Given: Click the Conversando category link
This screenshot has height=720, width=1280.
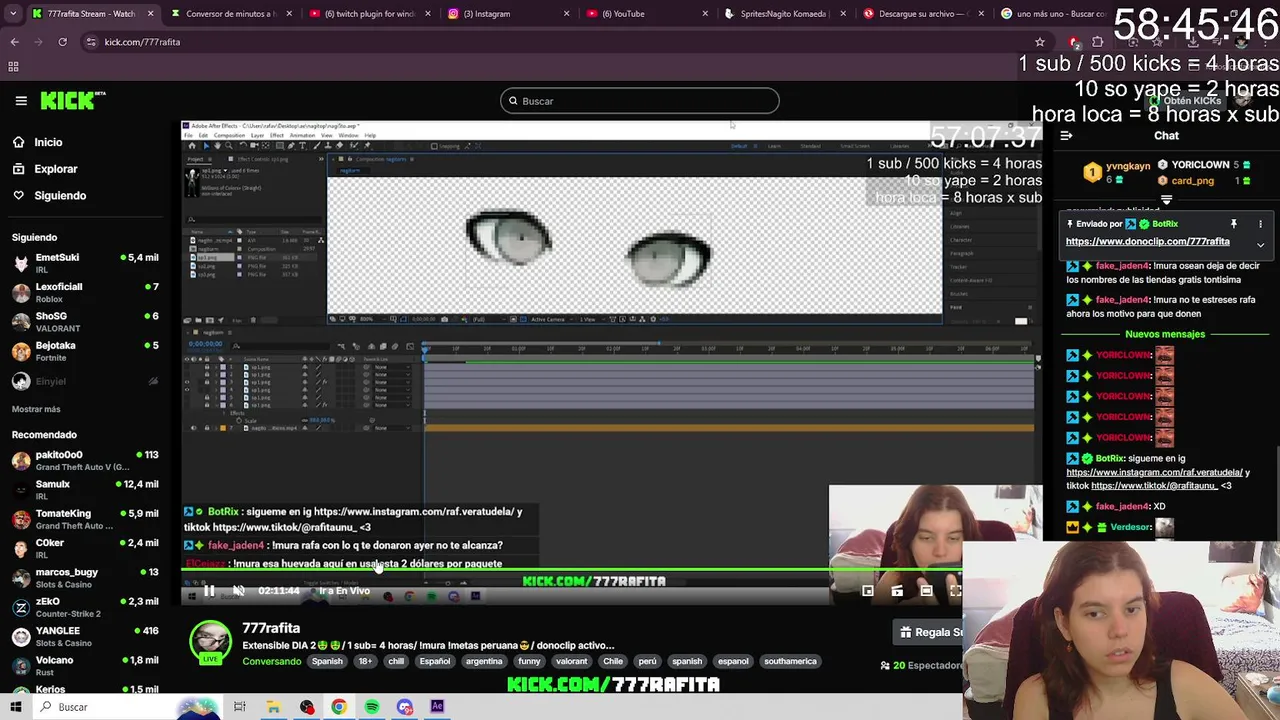Looking at the screenshot, I should pyautogui.click(x=271, y=661).
